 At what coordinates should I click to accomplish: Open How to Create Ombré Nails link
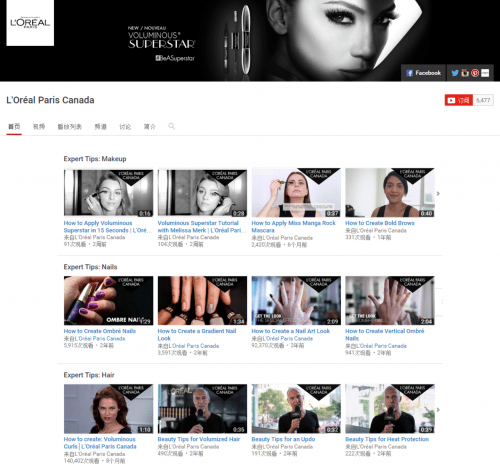(100, 331)
